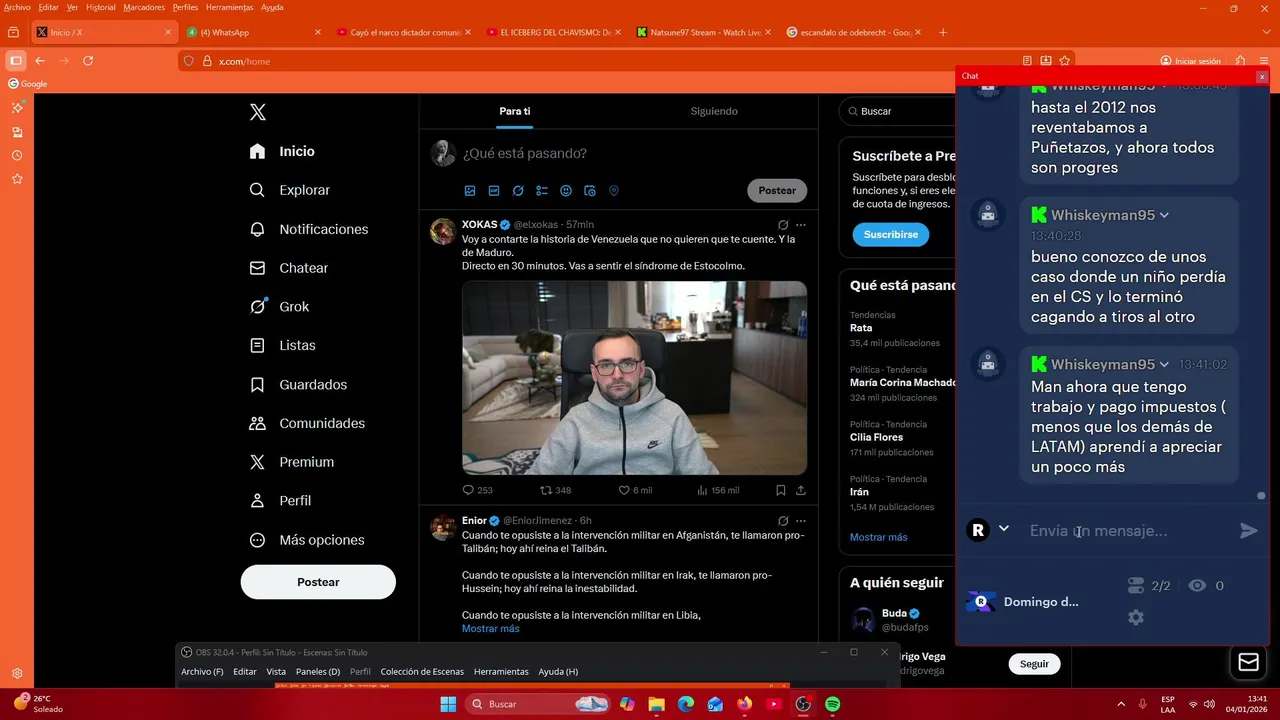
Task: Click Mostrar más under trending topics
Action: coord(879,537)
